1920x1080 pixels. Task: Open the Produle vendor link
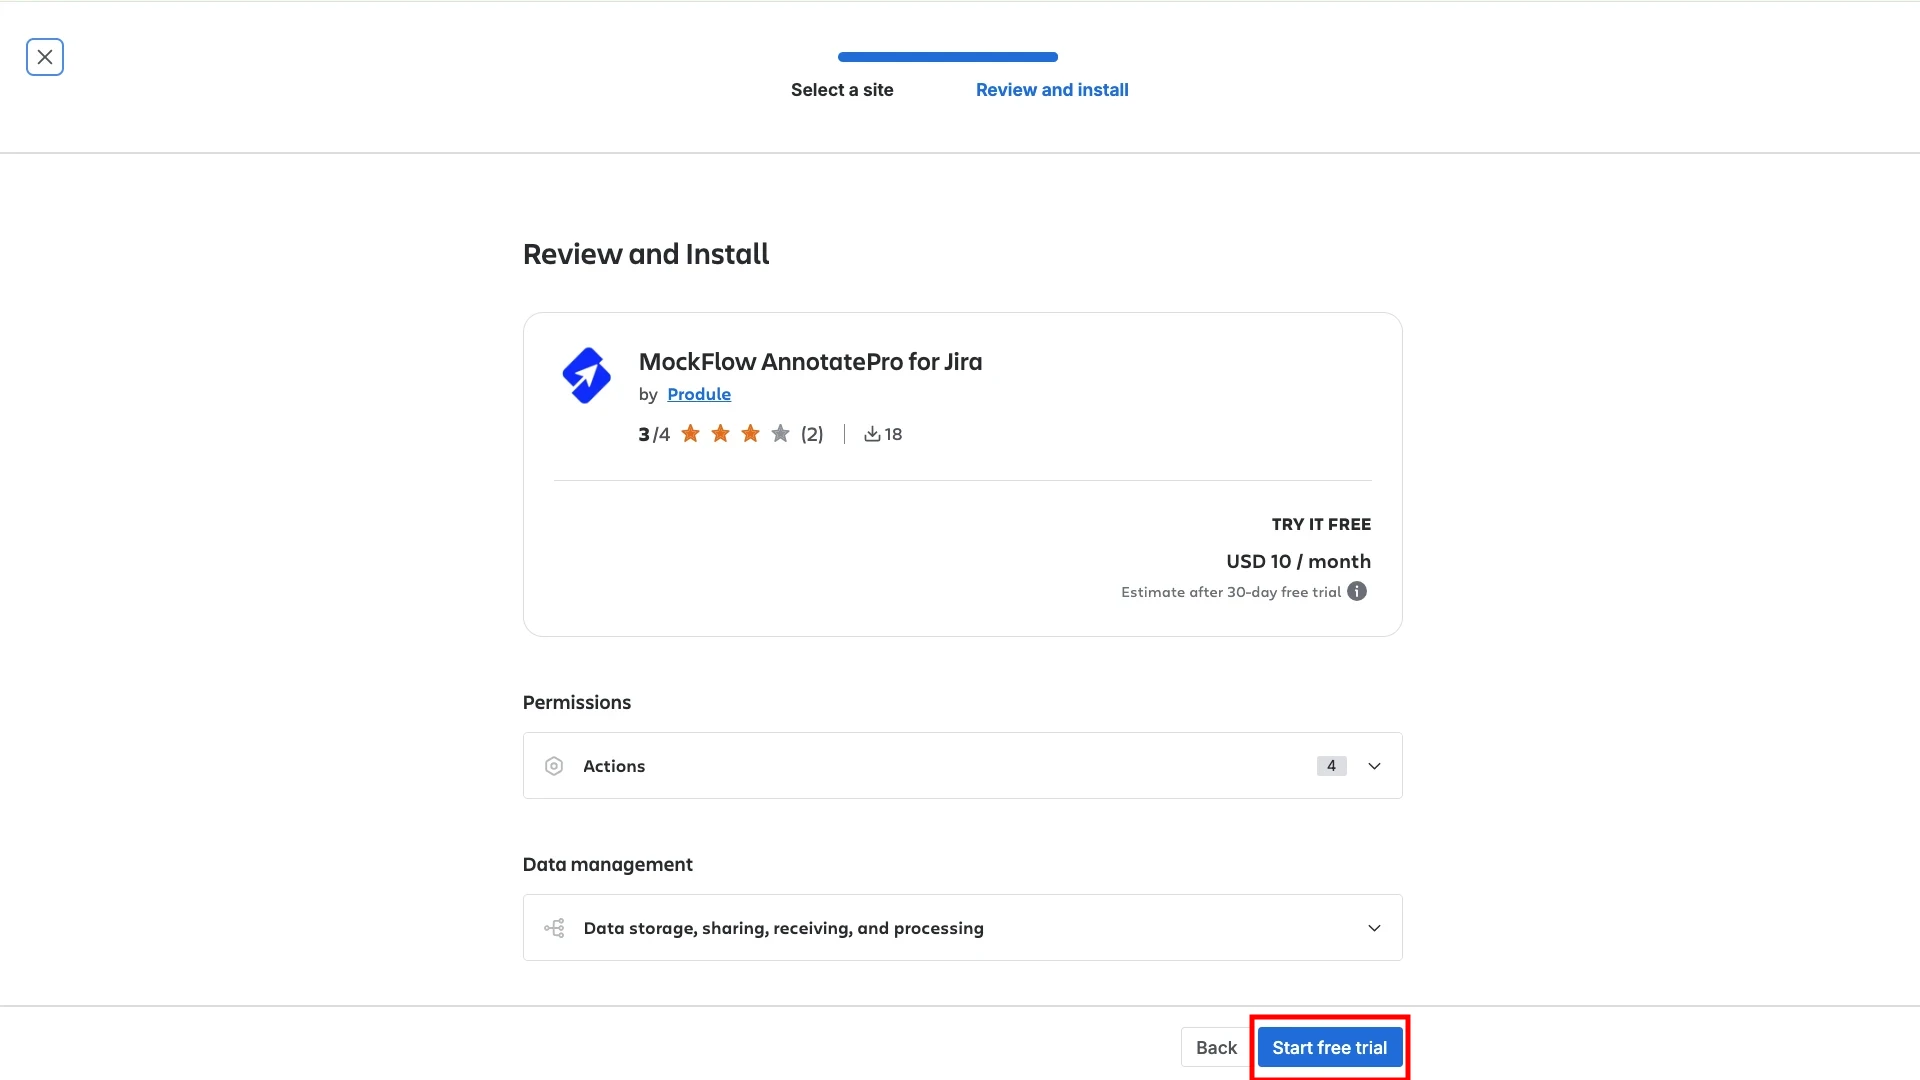[699, 393]
